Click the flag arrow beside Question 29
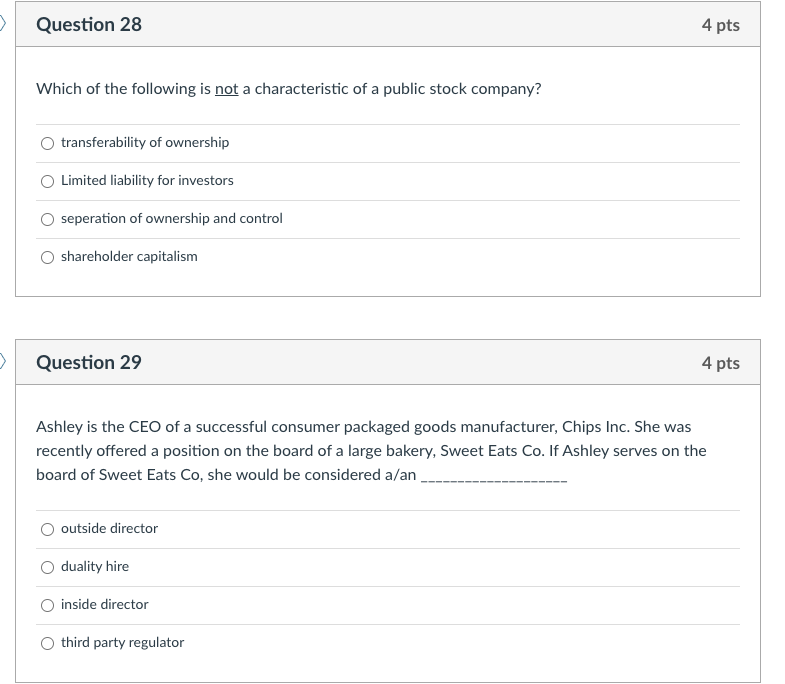This screenshot has height=684, width=785. [x=4, y=361]
